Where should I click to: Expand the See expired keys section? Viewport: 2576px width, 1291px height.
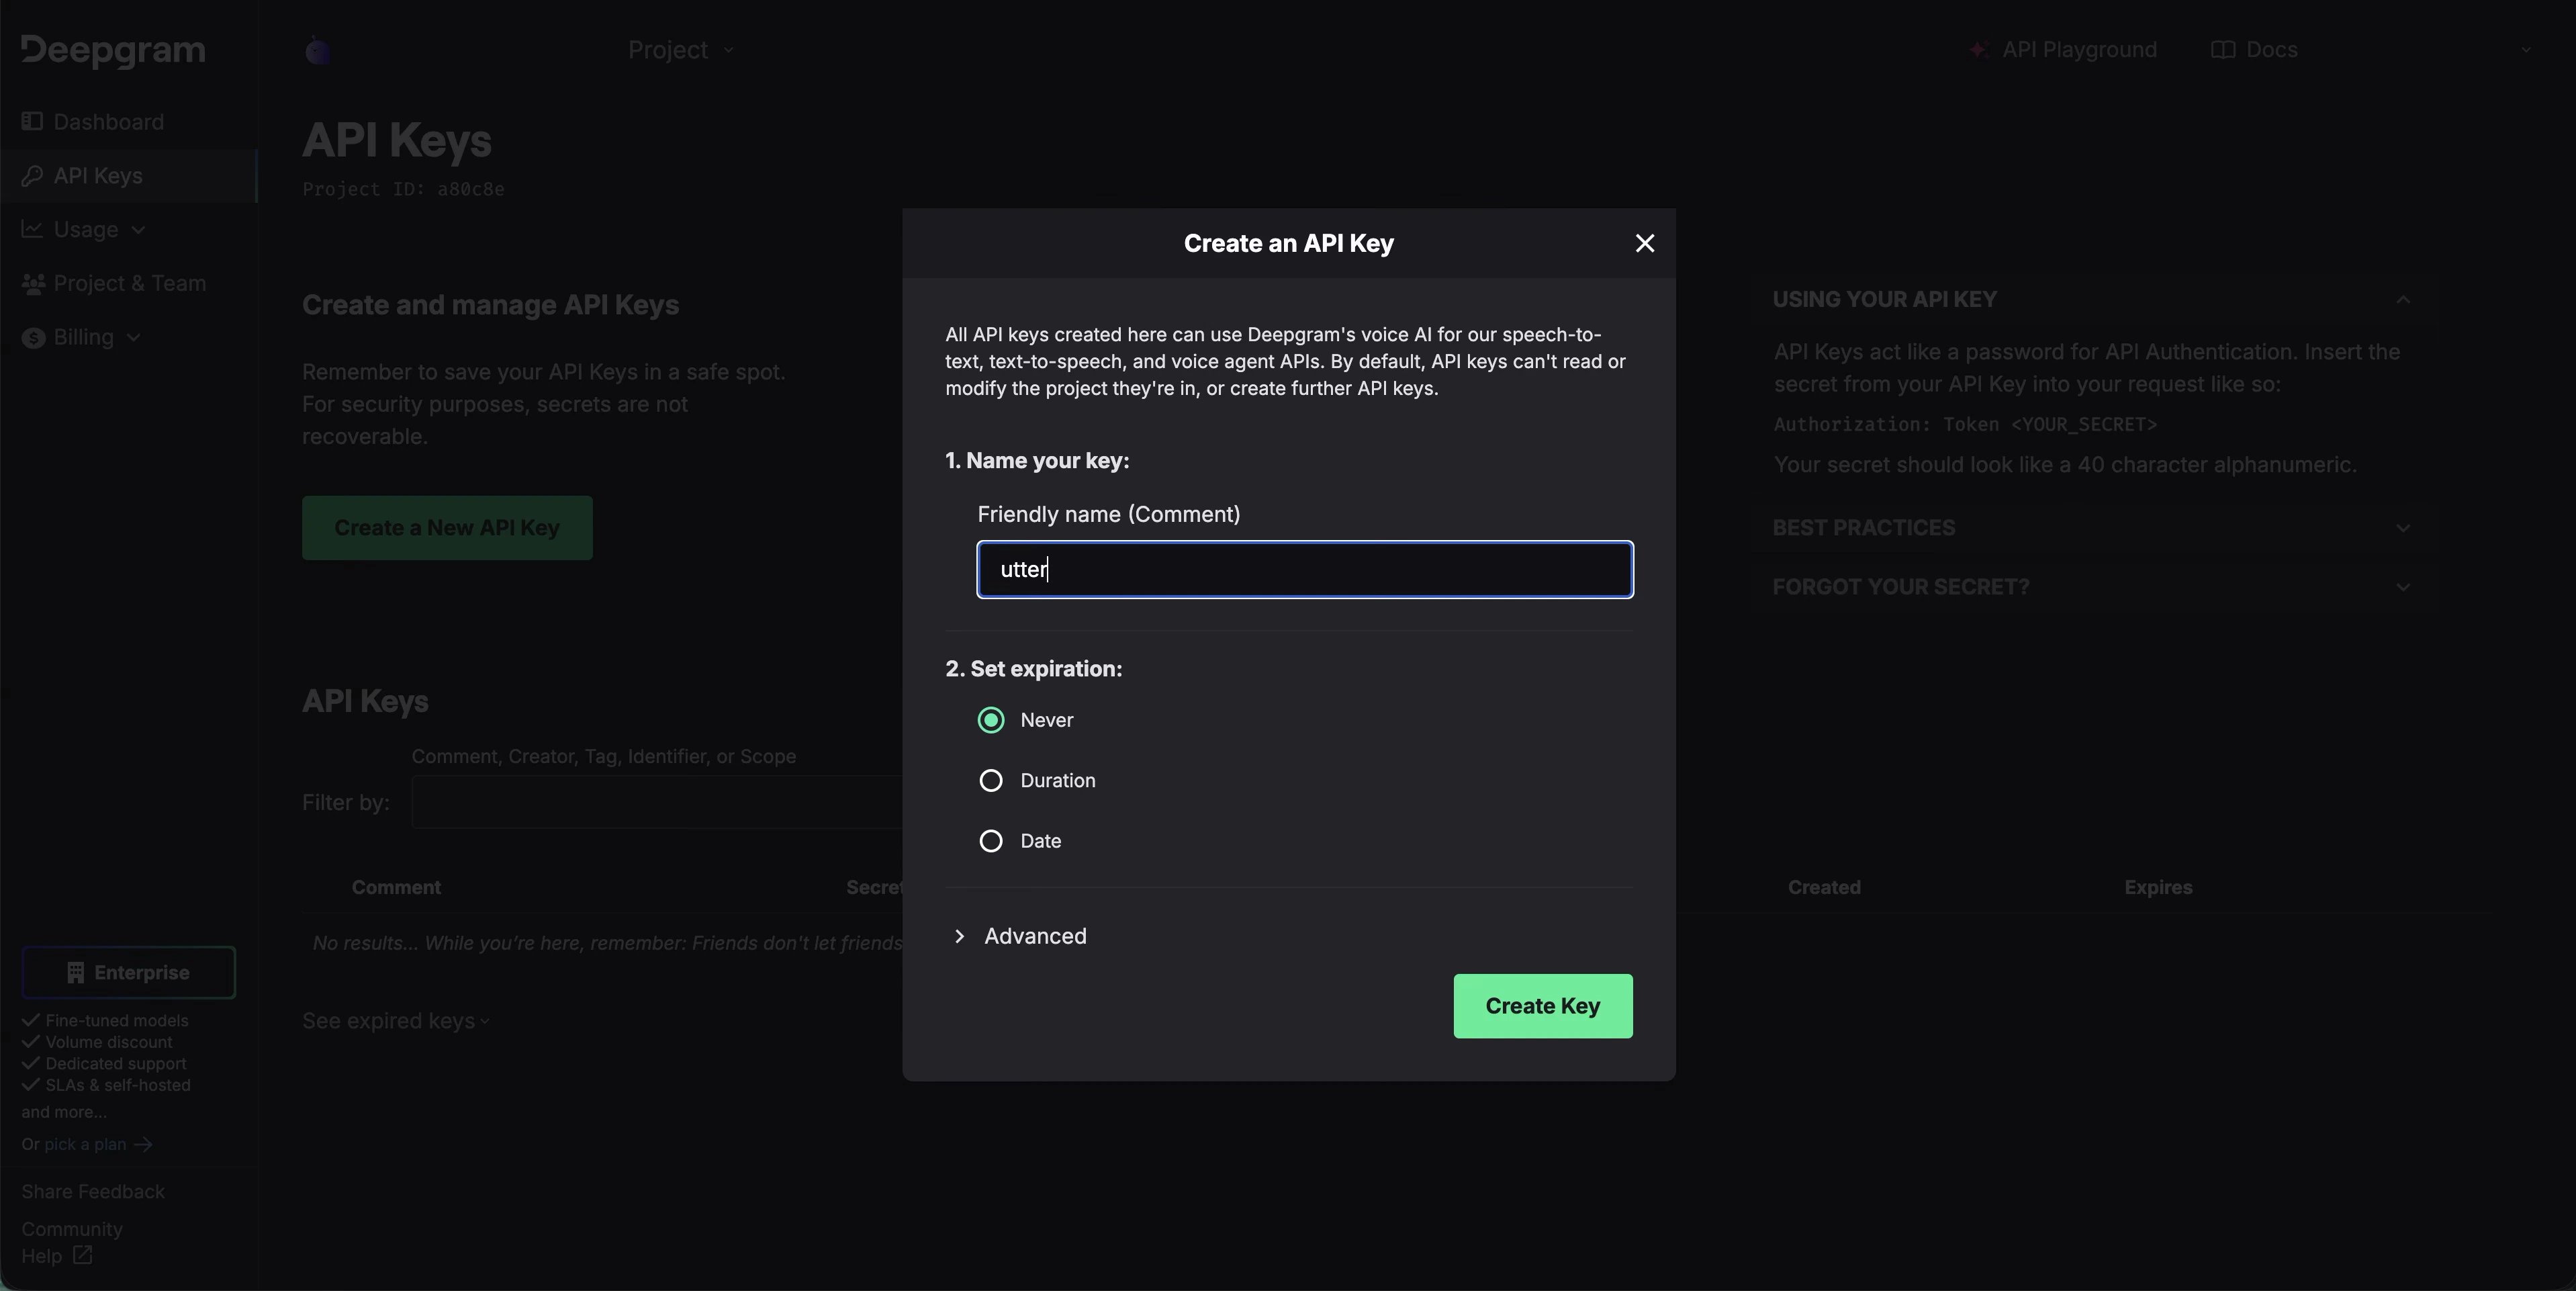tap(395, 1020)
